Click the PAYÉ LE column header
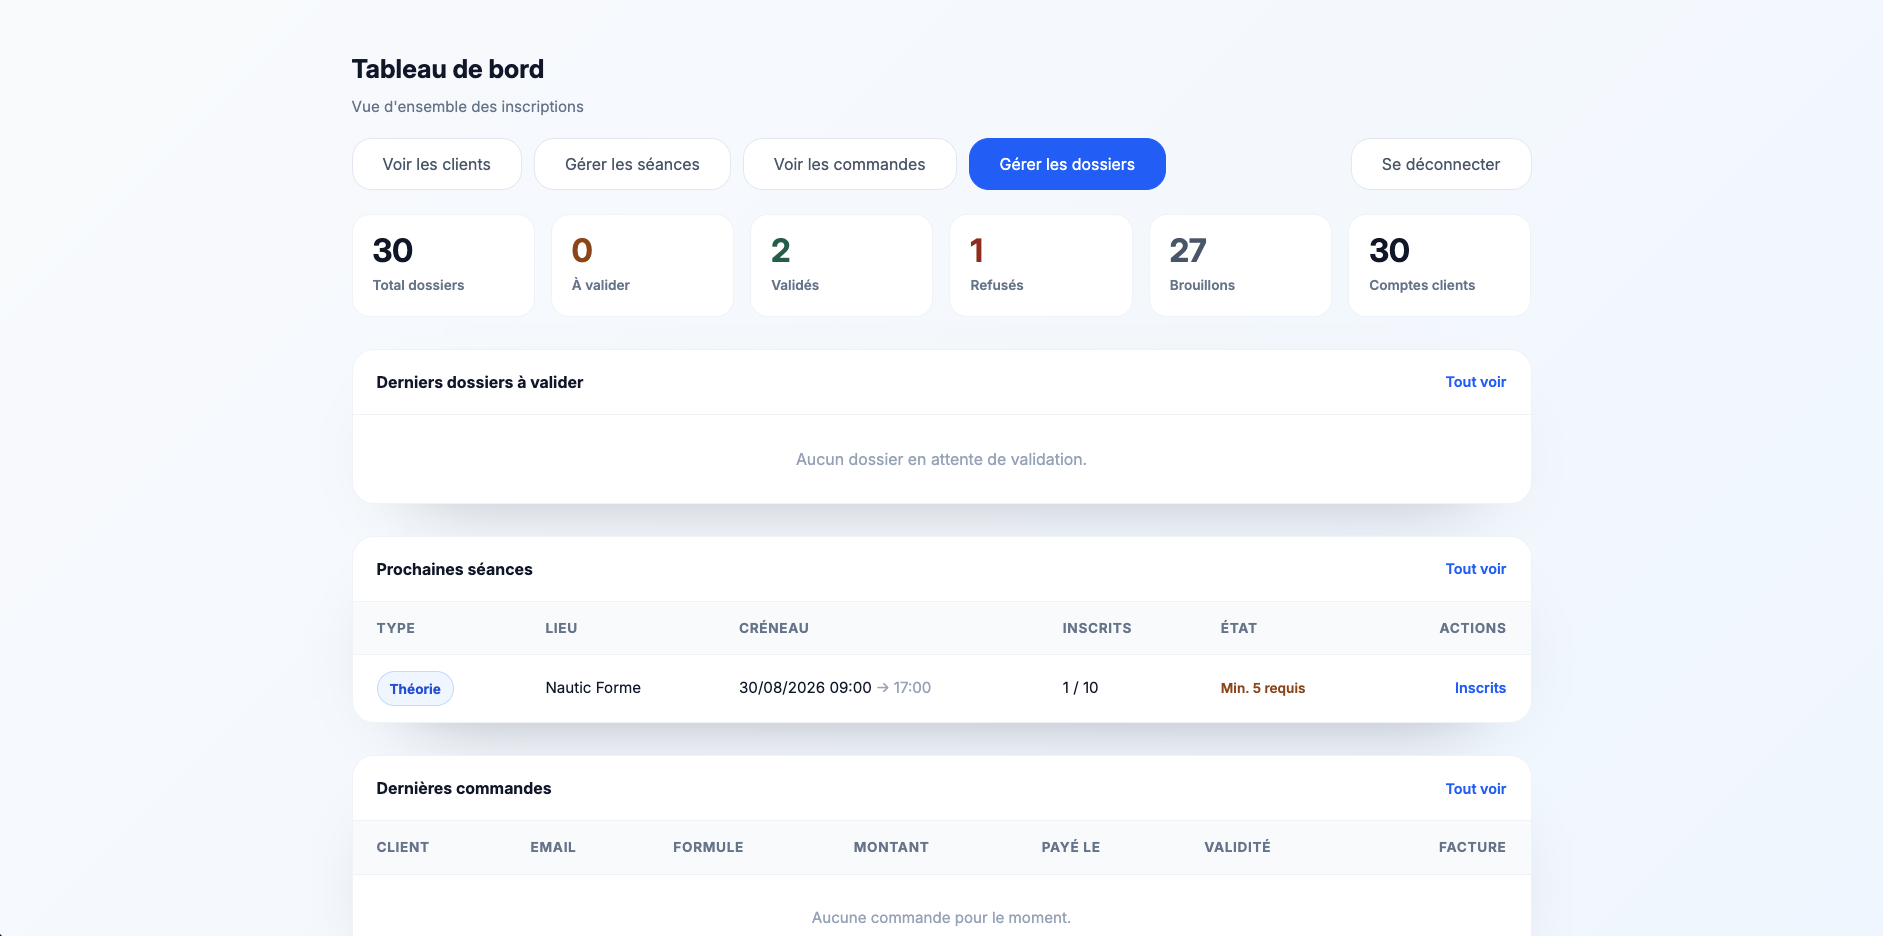Image resolution: width=1883 pixels, height=936 pixels. (1071, 847)
